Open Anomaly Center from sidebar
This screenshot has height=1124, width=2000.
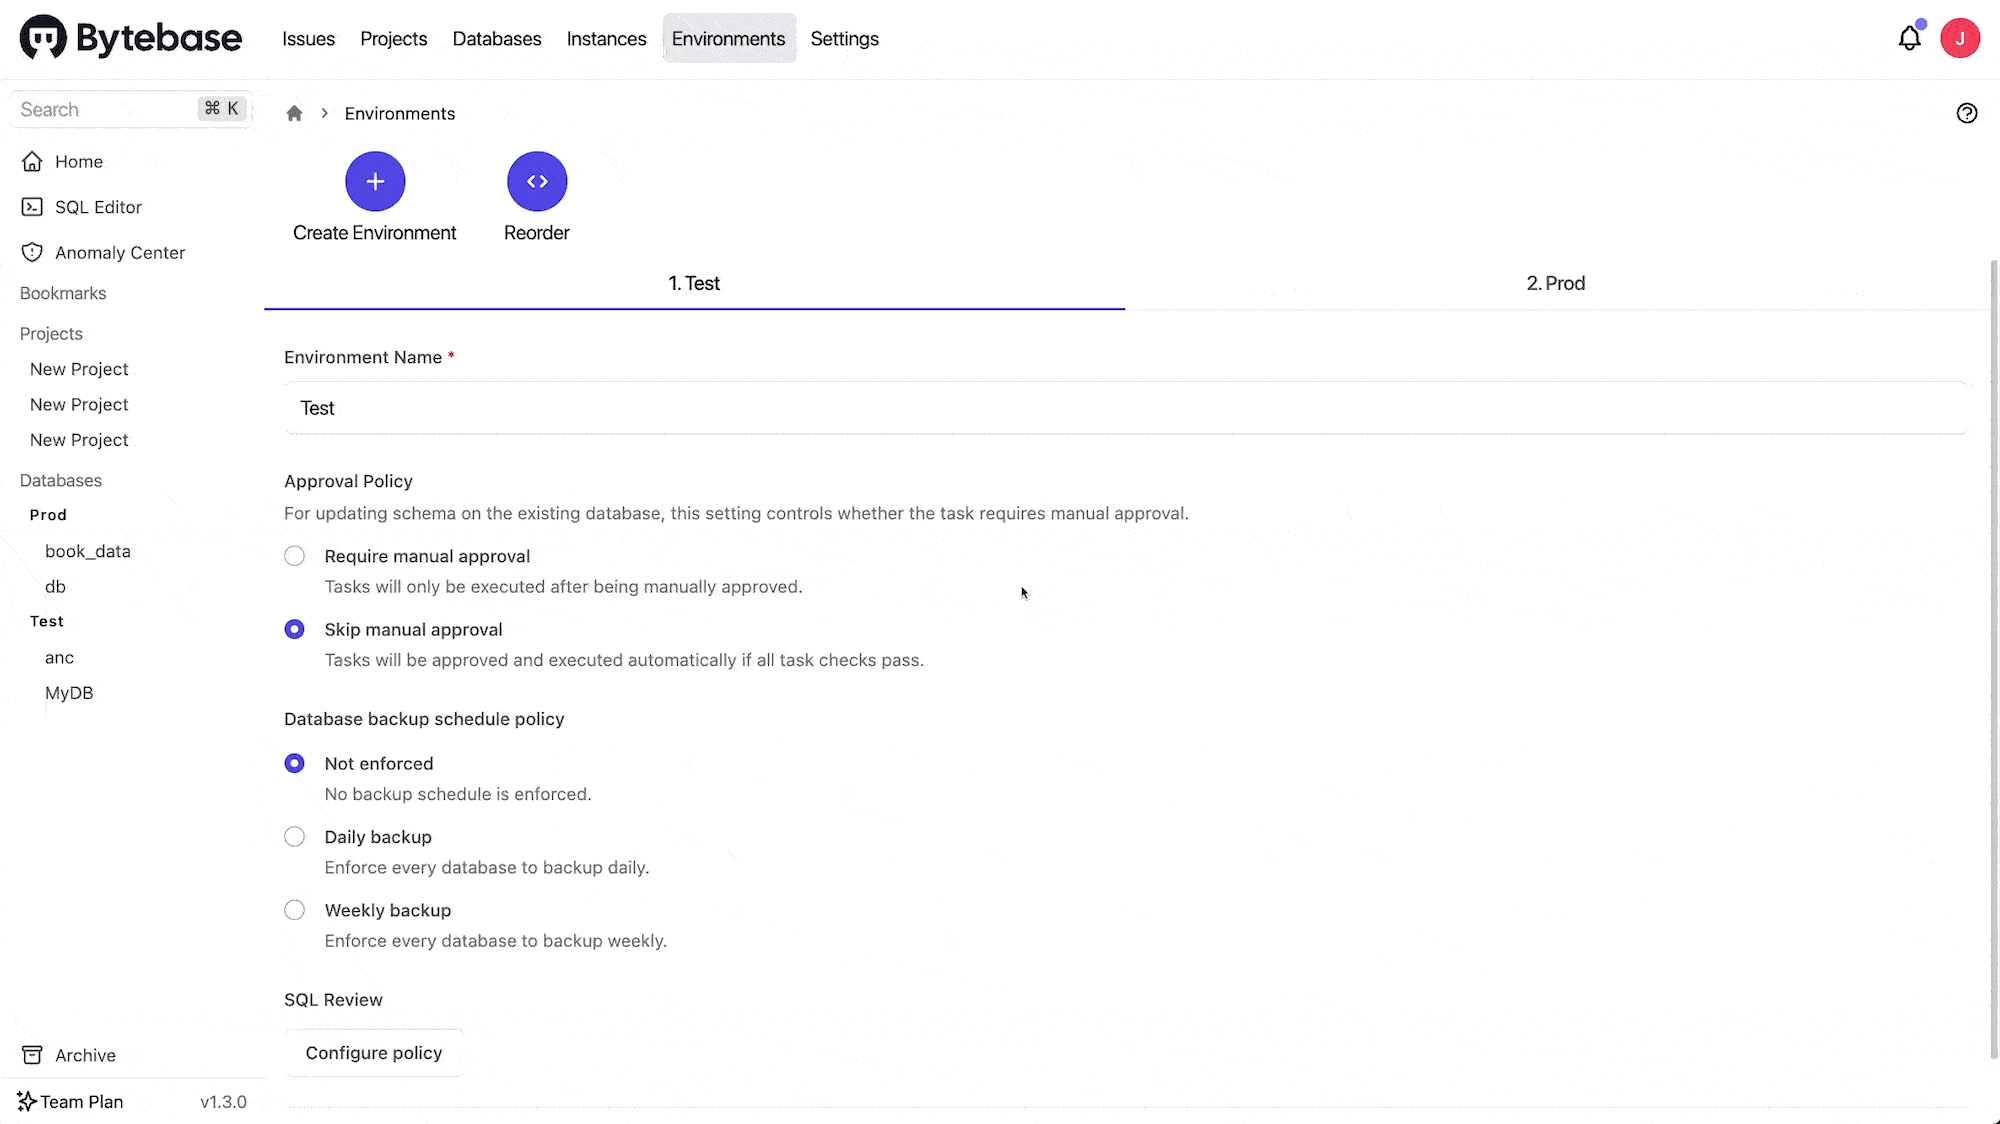tap(120, 253)
